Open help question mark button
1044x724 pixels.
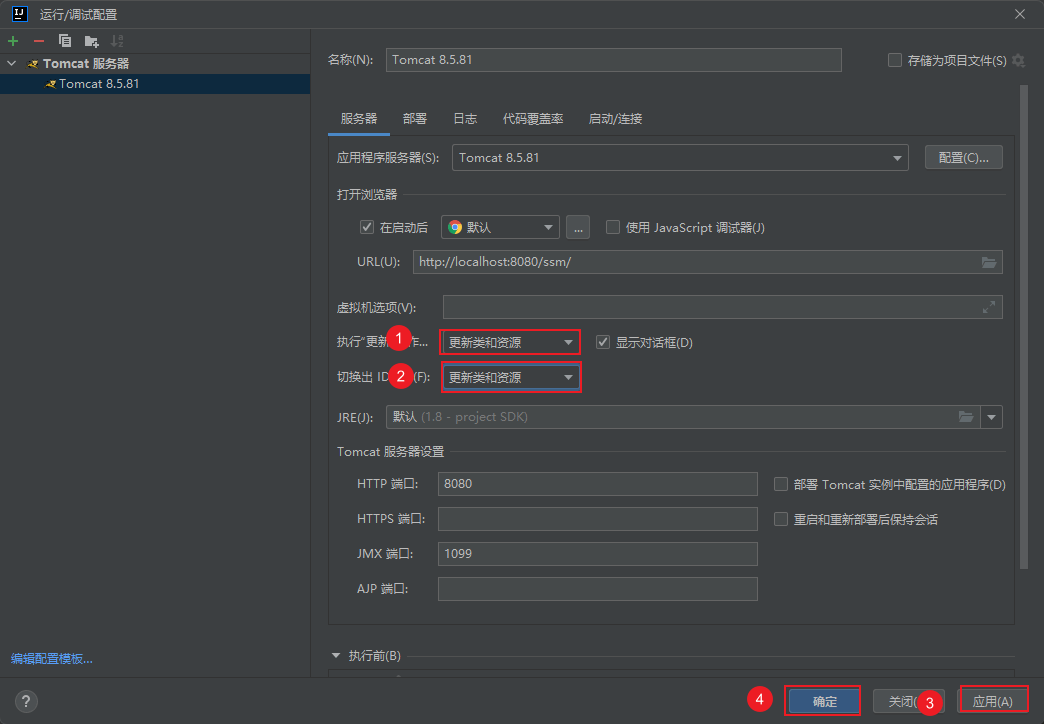[26, 701]
